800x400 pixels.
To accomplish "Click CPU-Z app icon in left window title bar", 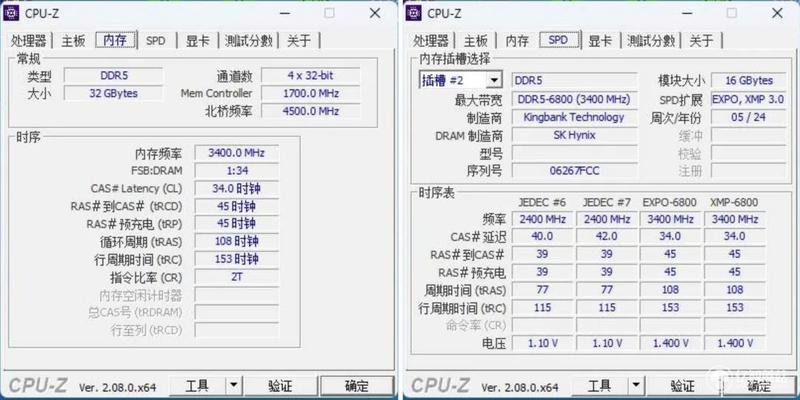I will pos(11,13).
